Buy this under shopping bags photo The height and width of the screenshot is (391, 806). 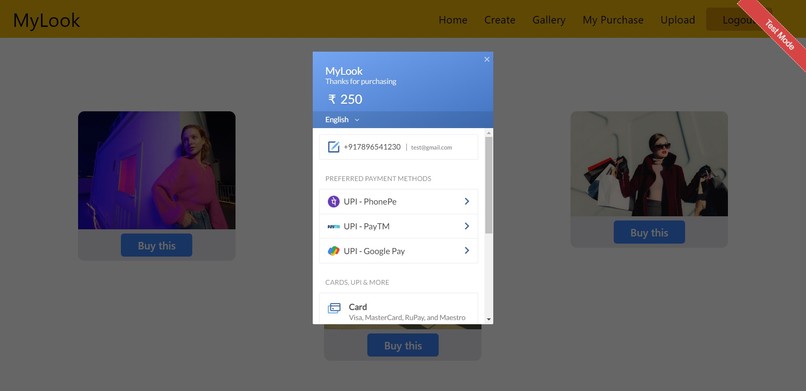649,232
